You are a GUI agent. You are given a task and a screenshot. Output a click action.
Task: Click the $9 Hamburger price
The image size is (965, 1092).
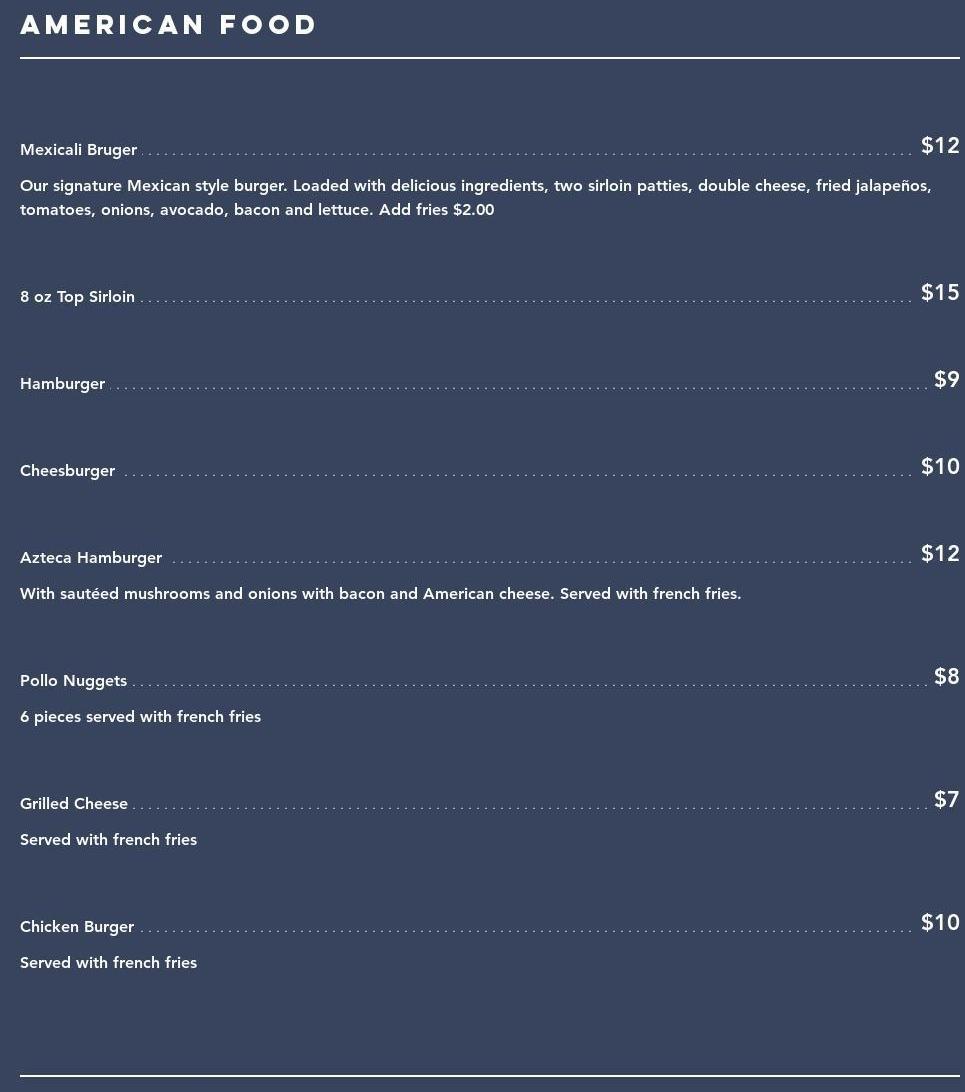(946, 380)
